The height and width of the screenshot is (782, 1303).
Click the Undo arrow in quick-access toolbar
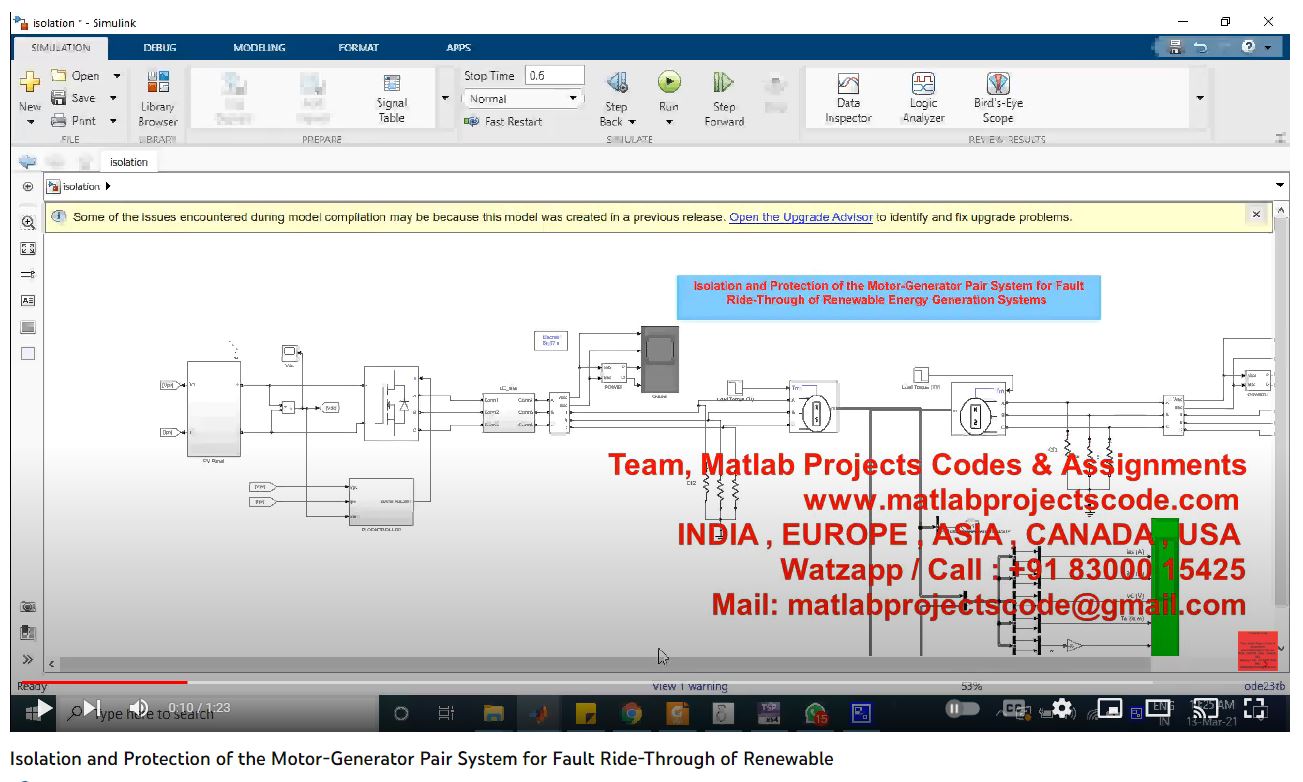(x=1200, y=47)
